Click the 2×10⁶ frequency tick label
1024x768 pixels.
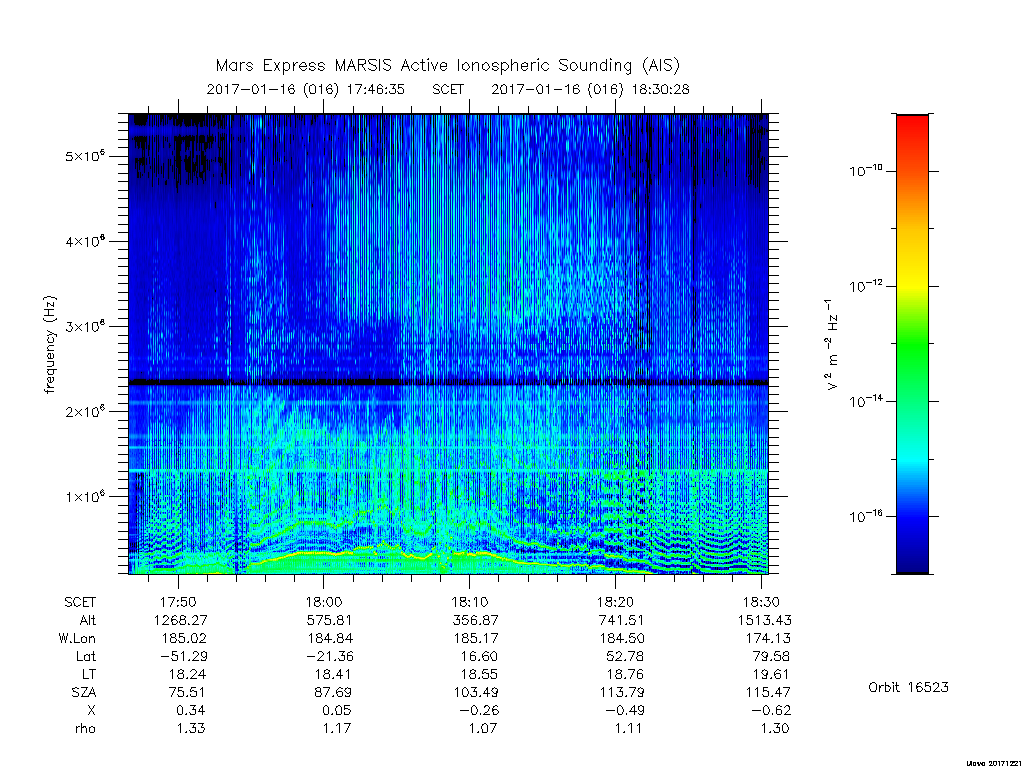[x=85, y=411]
